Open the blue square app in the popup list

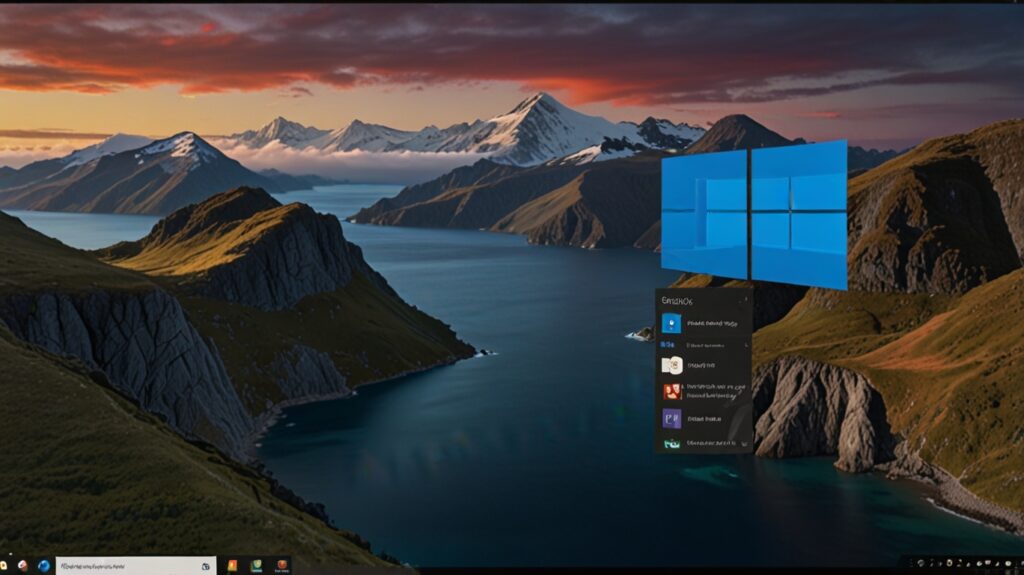(x=671, y=323)
